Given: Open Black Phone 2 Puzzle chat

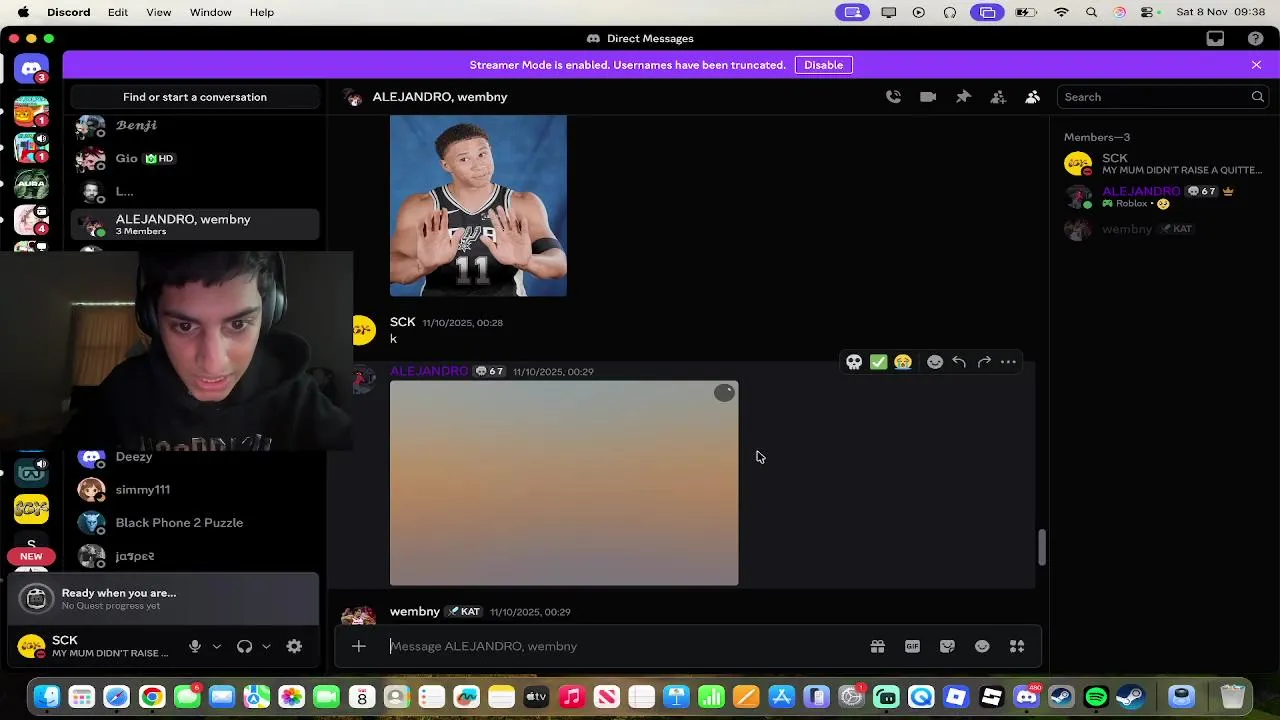Looking at the screenshot, I should (x=195, y=523).
